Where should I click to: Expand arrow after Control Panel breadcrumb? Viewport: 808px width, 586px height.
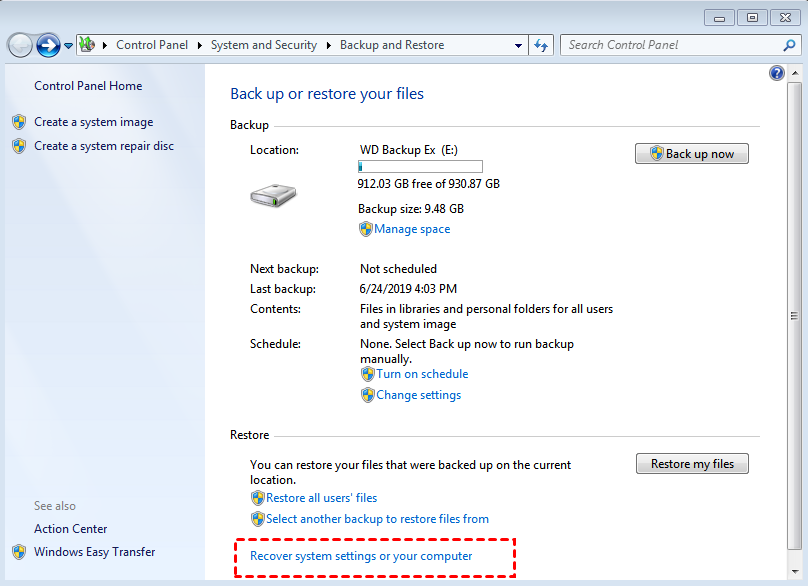click(x=199, y=45)
